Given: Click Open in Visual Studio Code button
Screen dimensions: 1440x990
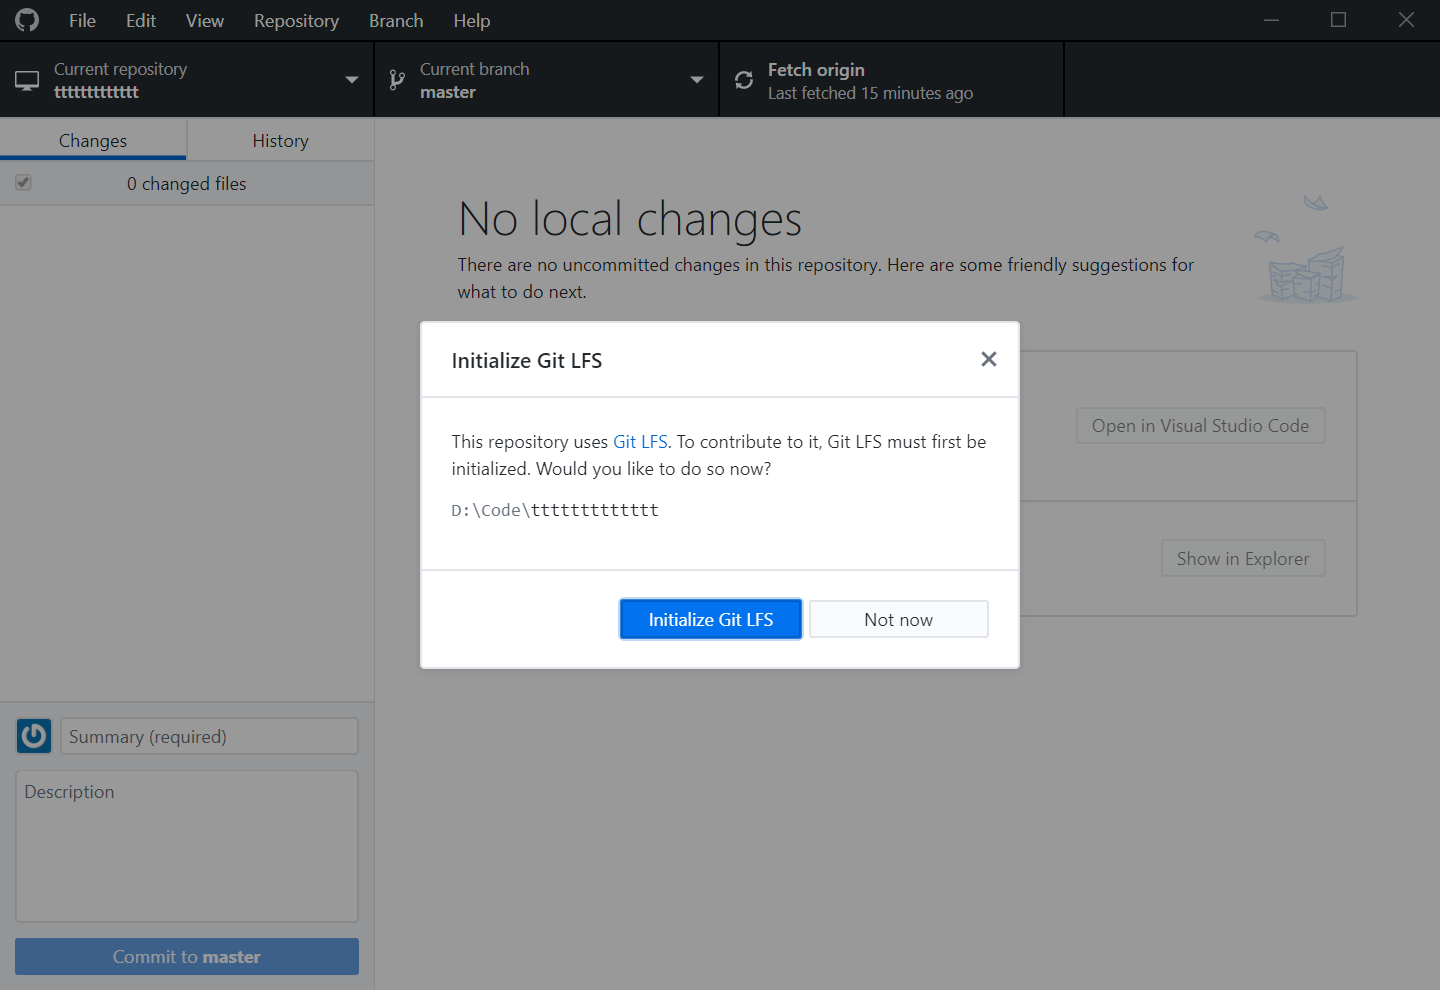Looking at the screenshot, I should click(x=1201, y=426).
